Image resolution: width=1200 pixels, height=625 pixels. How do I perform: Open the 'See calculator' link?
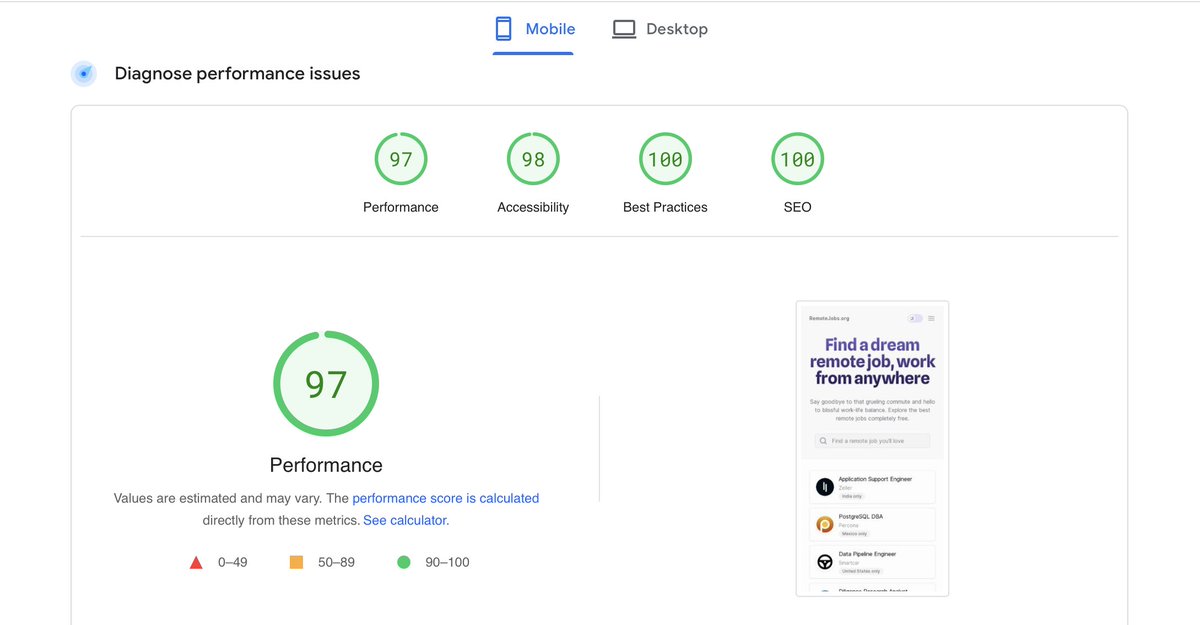pyautogui.click(x=405, y=520)
